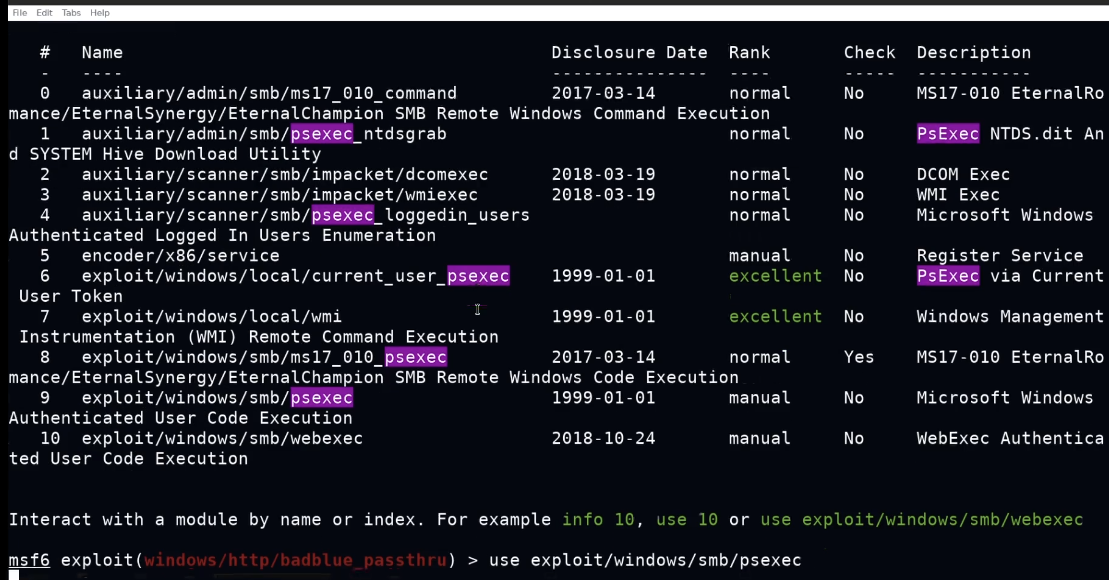Open the Help menu
Screen dimensions: 1109x580
(99, 13)
